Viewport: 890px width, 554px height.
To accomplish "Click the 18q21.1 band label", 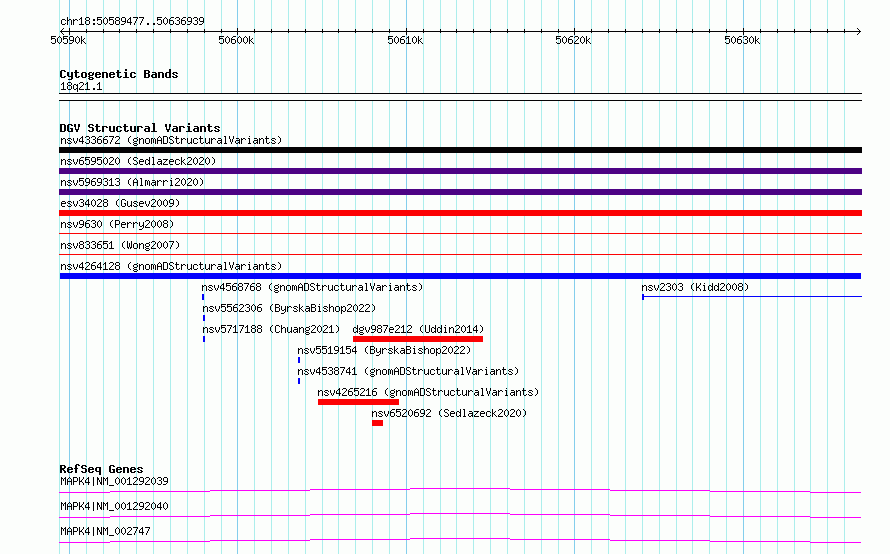I will pyautogui.click(x=81, y=86).
